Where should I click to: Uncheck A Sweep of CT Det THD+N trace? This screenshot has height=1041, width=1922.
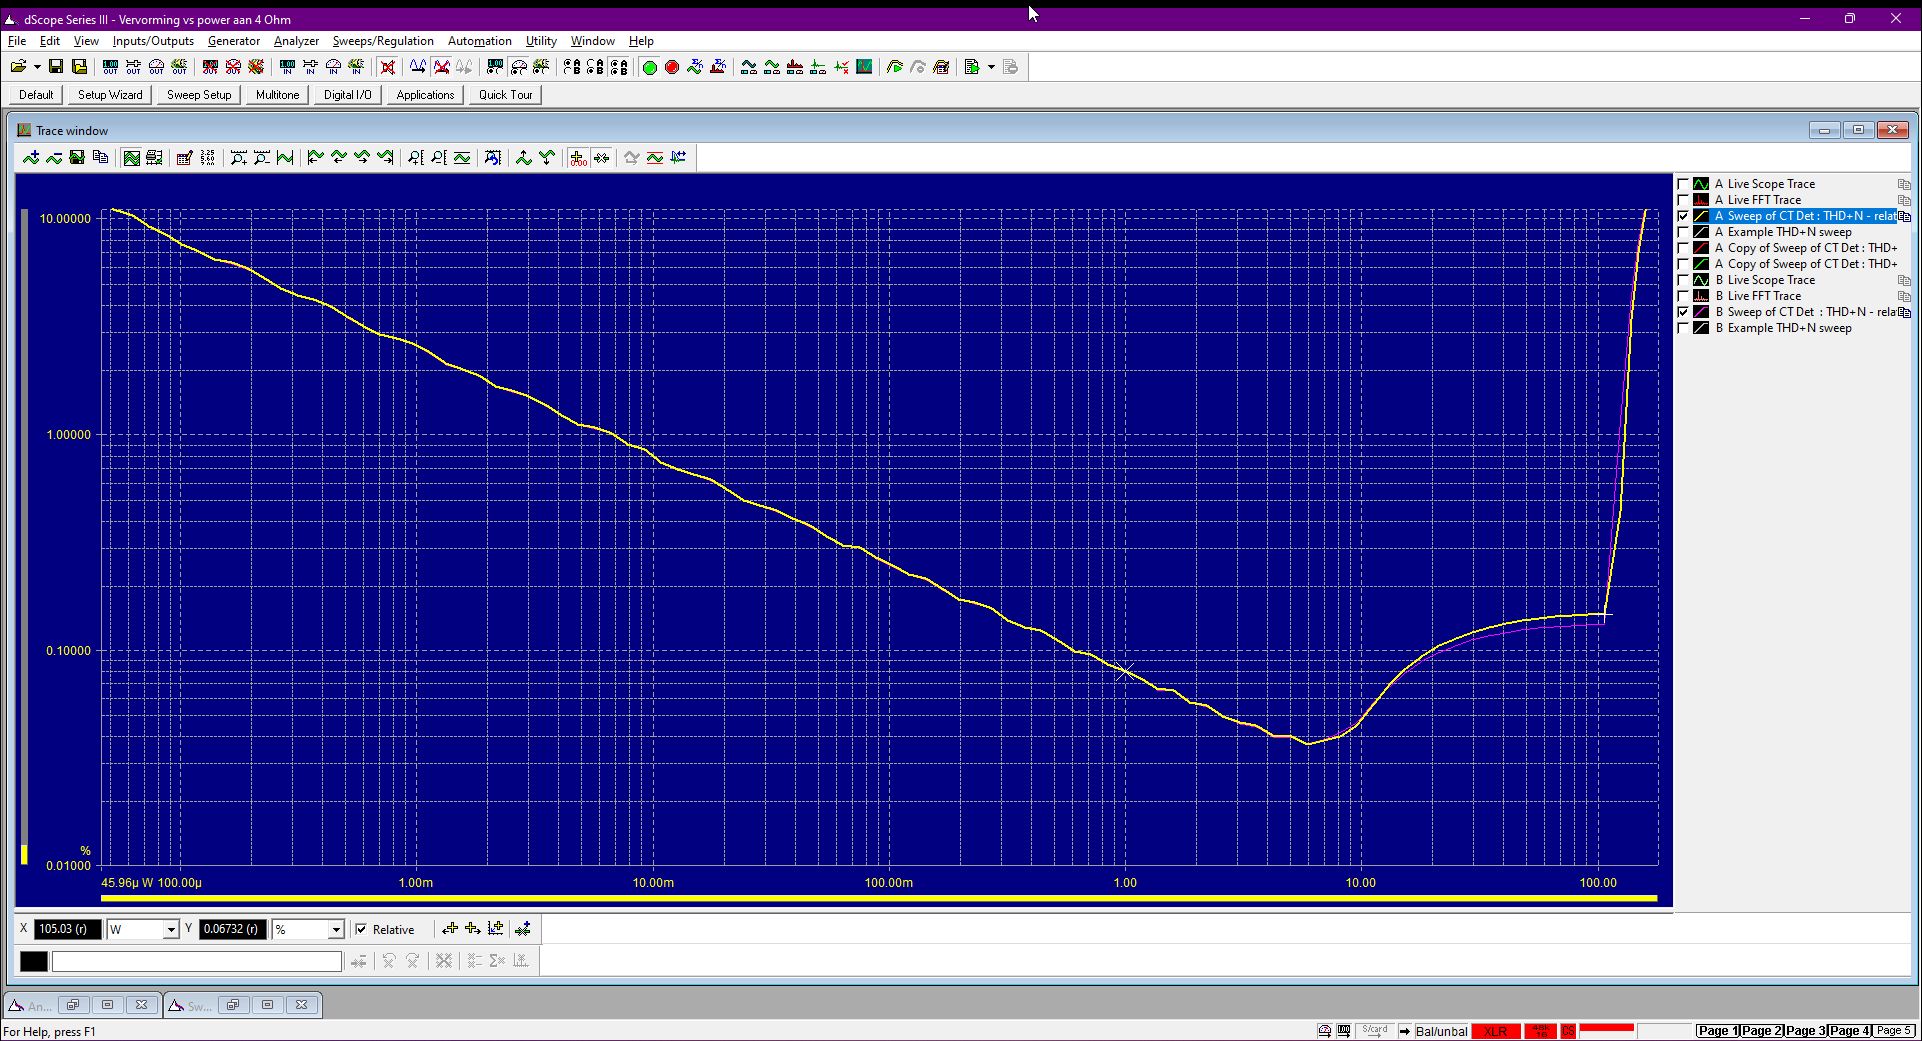[1683, 216]
